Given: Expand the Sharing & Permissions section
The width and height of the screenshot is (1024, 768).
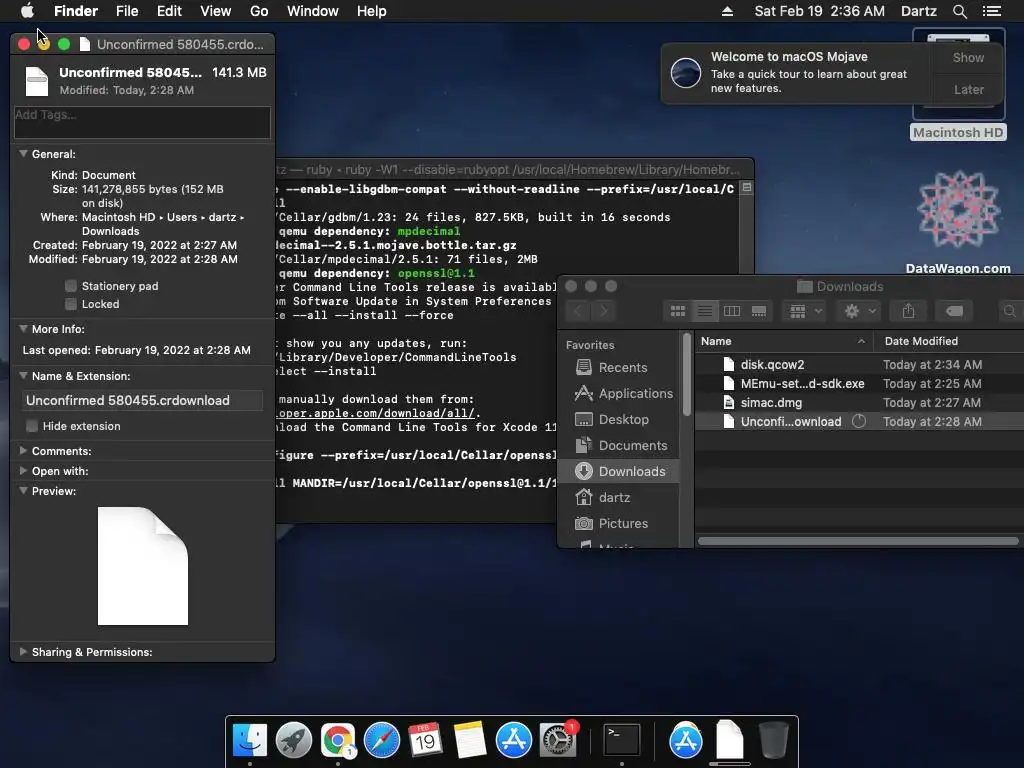Looking at the screenshot, I should point(24,652).
